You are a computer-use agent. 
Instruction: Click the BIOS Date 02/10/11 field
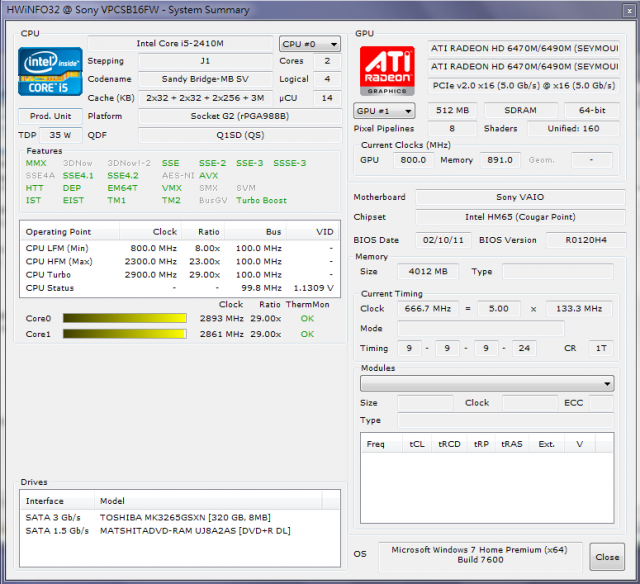point(443,240)
